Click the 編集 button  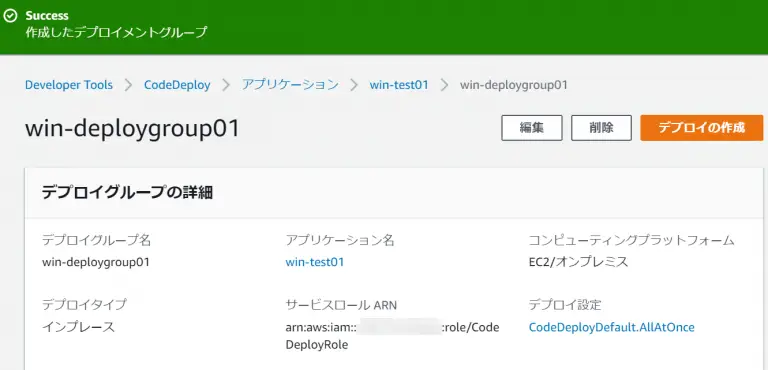tap(531, 128)
